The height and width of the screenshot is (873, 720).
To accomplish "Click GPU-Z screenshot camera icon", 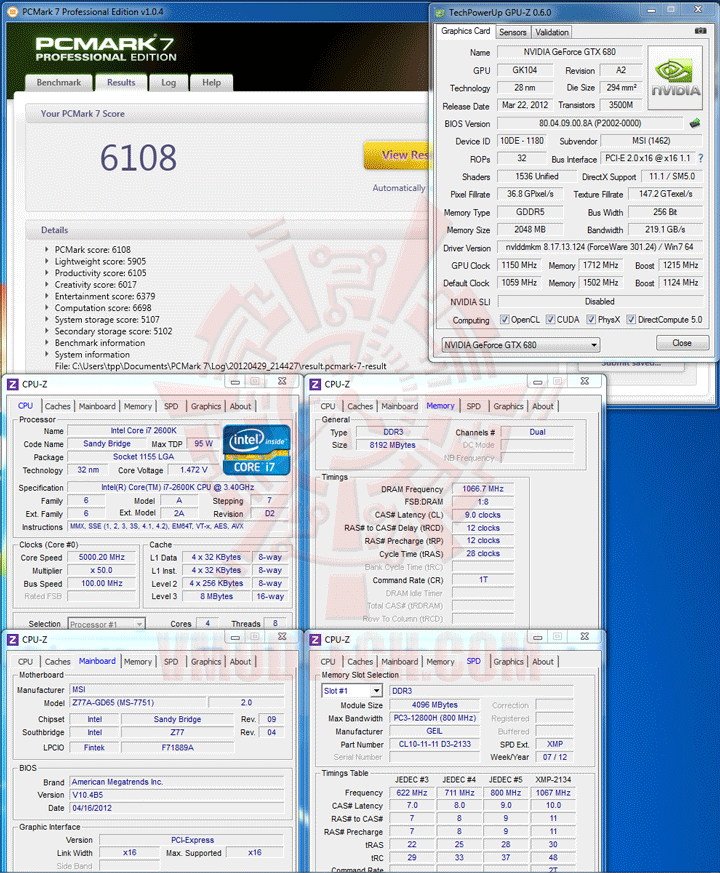I will 701,31.
